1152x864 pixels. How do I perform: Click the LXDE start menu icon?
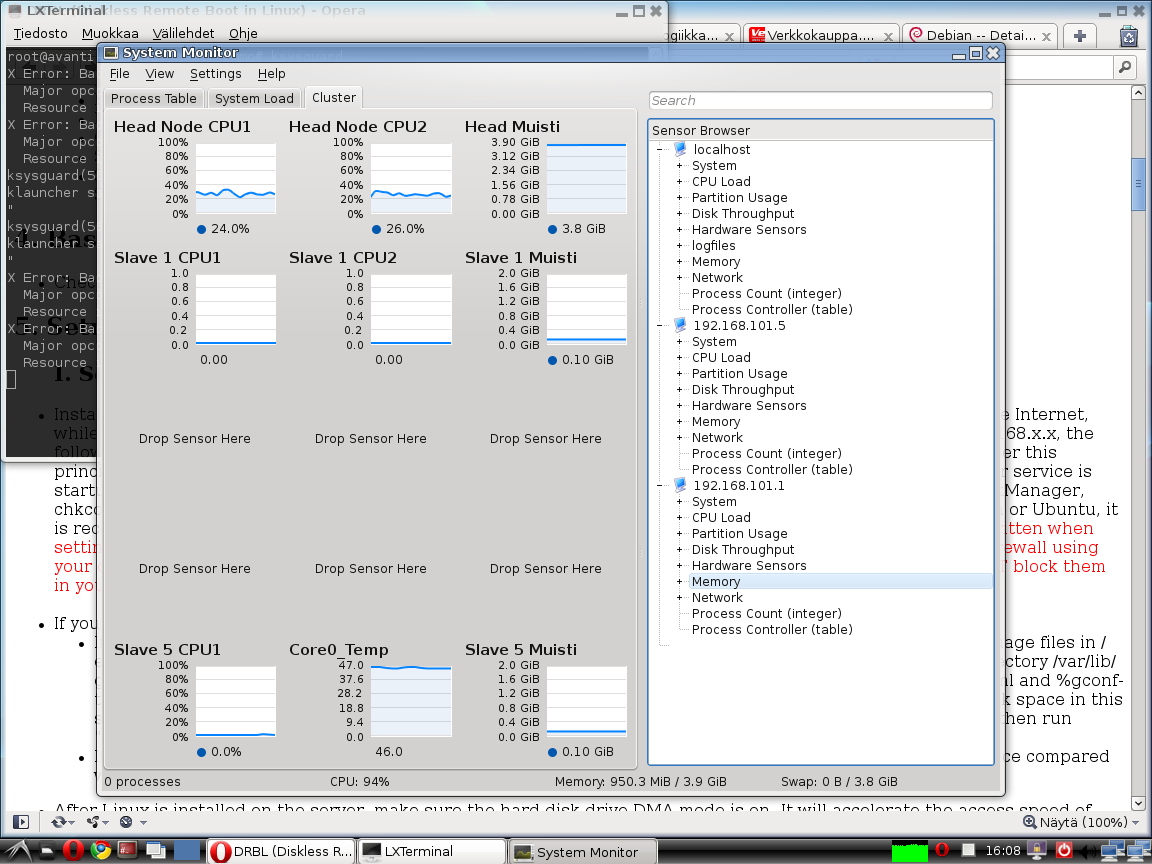point(20,851)
